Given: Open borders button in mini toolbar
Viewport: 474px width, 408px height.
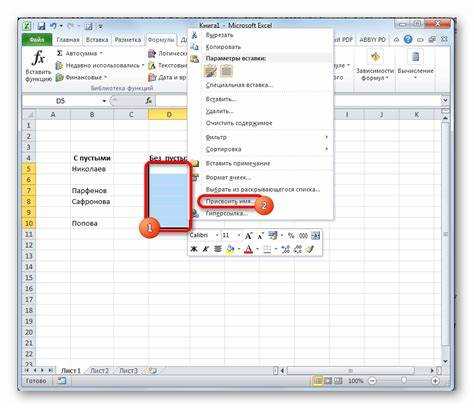Looking at the screenshot, I should (x=267, y=249).
